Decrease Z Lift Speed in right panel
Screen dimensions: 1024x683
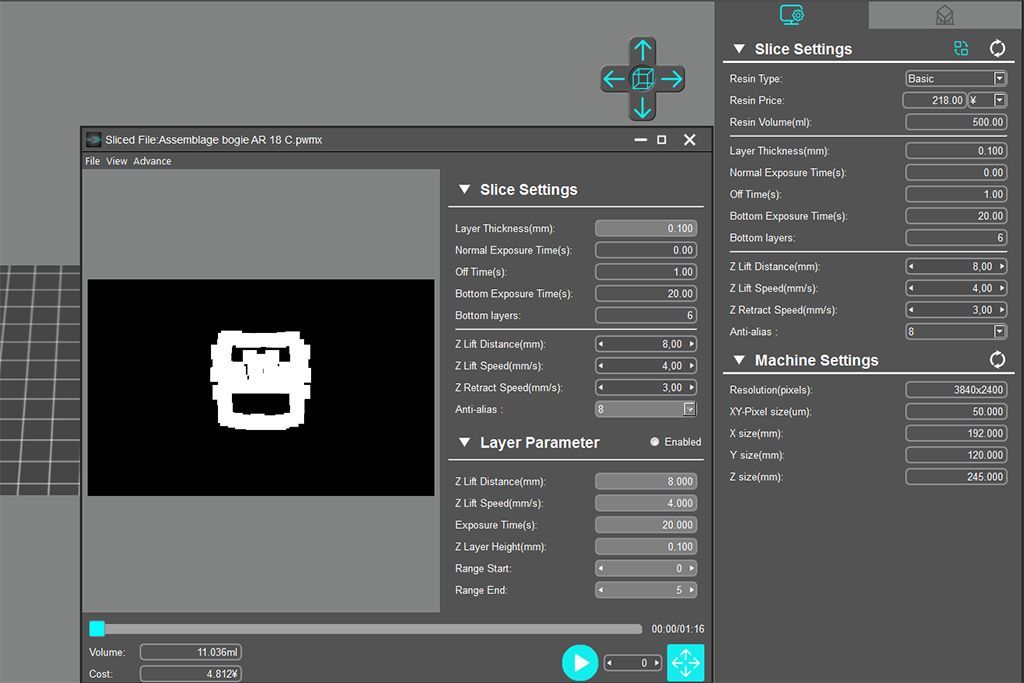click(911, 288)
